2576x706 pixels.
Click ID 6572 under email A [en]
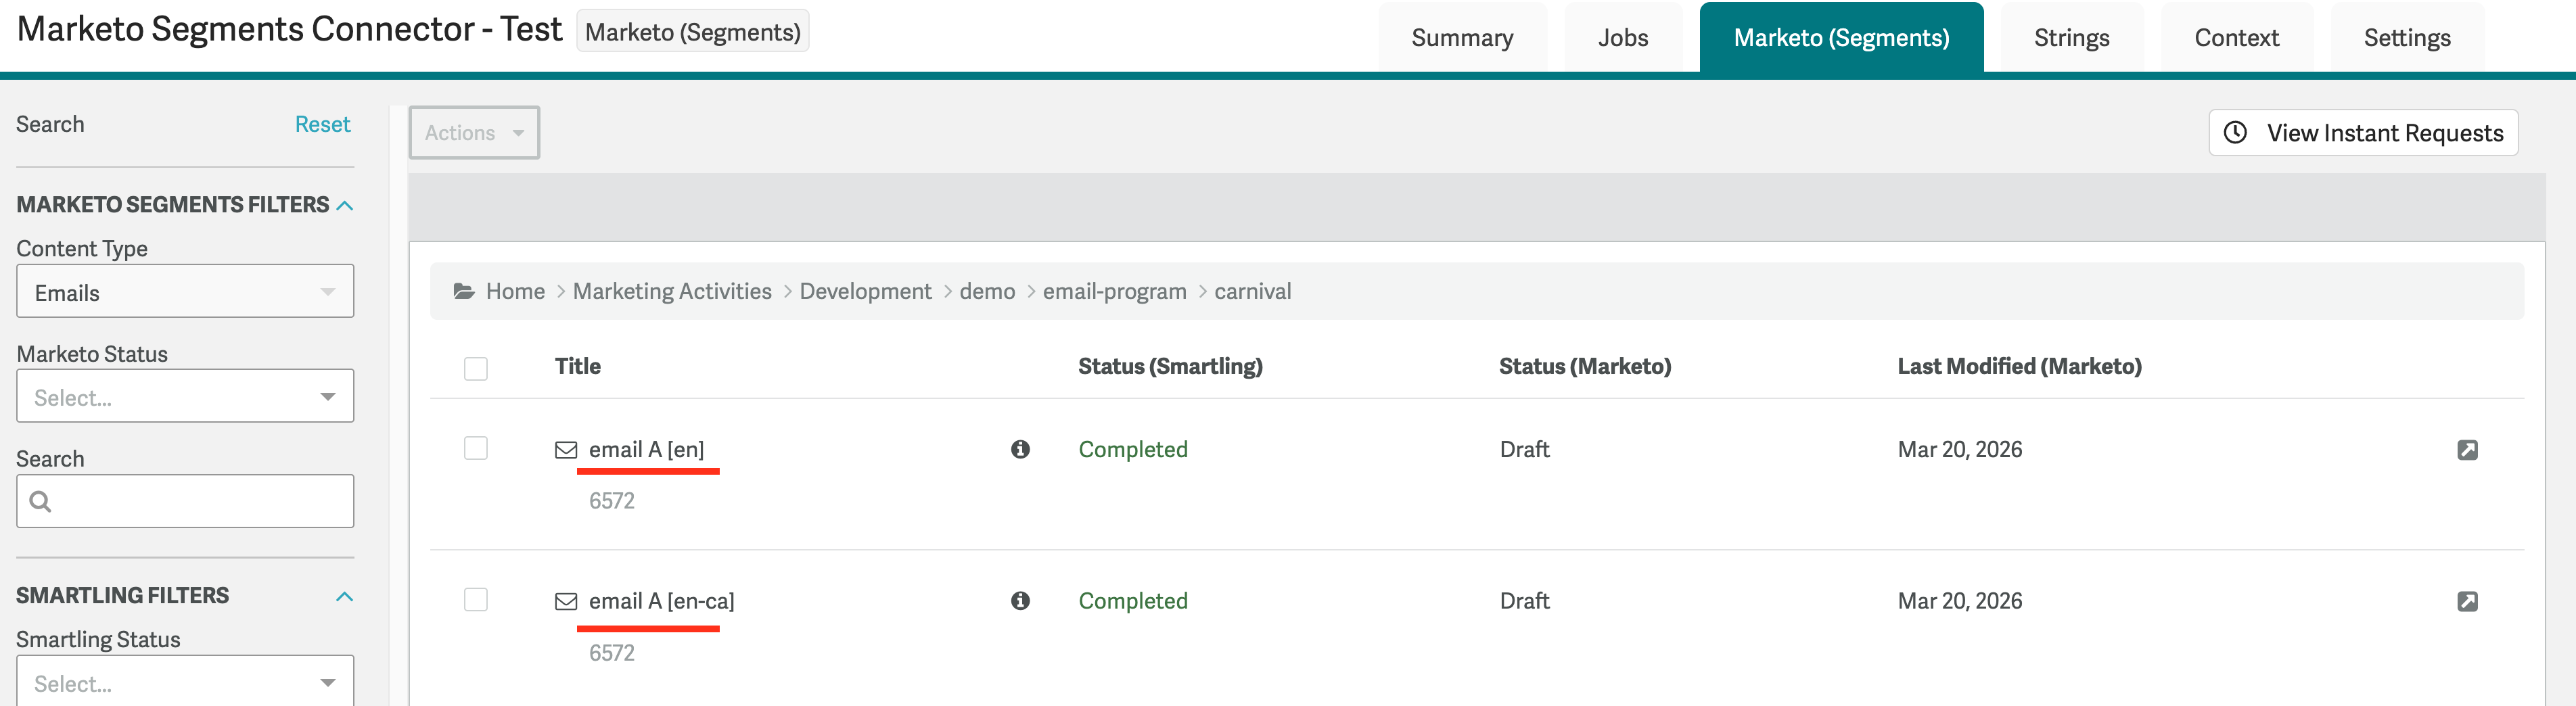pyautogui.click(x=611, y=501)
